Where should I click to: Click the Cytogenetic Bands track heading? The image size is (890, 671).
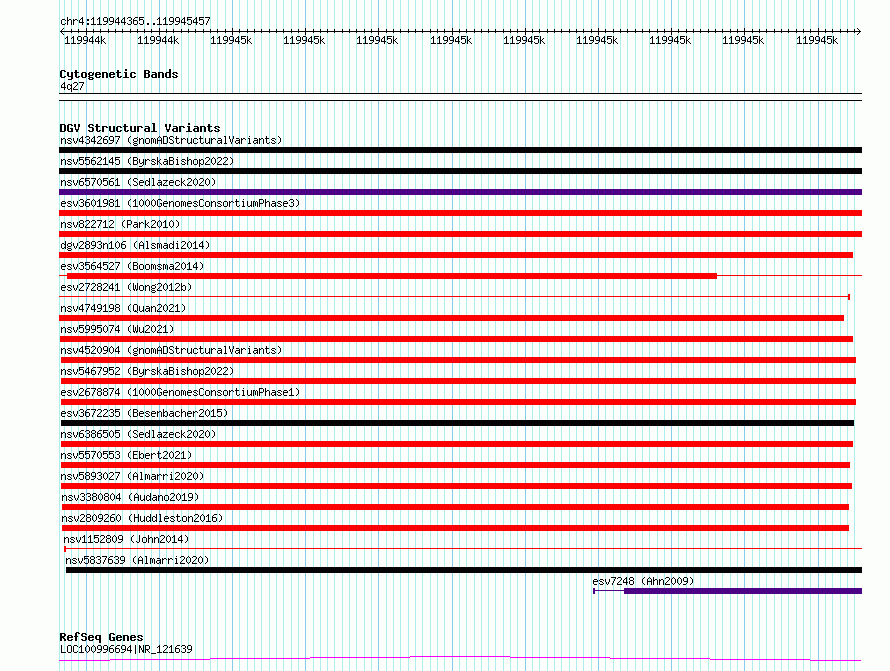pyautogui.click(x=119, y=74)
